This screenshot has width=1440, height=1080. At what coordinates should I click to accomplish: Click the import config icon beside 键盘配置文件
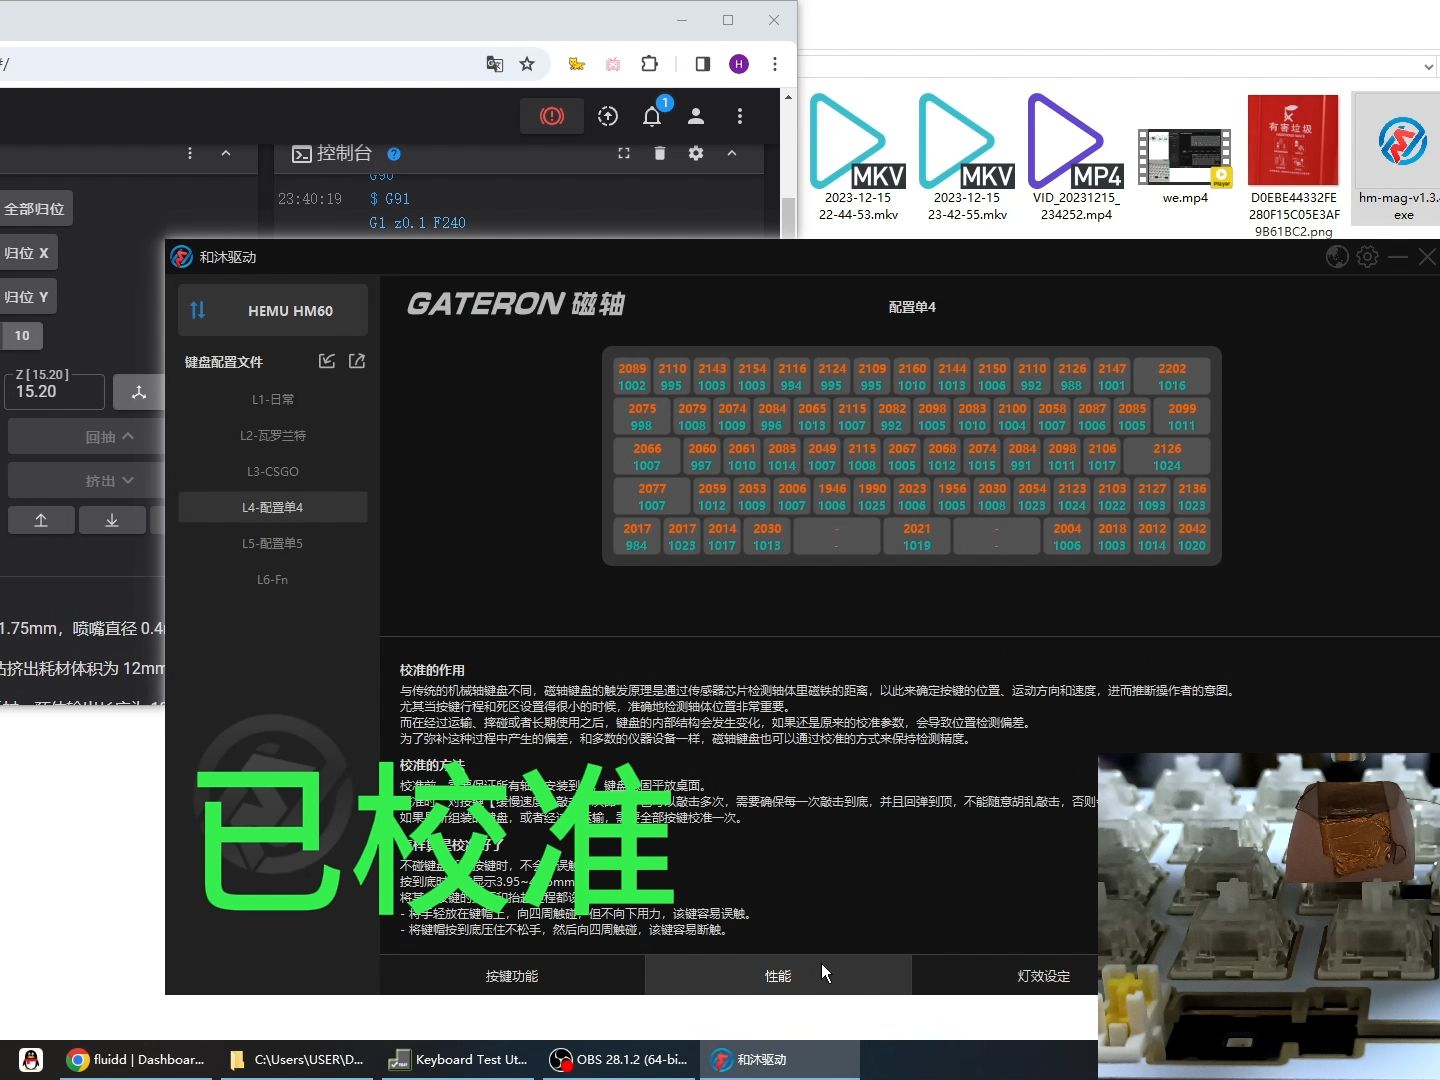pyautogui.click(x=327, y=361)
